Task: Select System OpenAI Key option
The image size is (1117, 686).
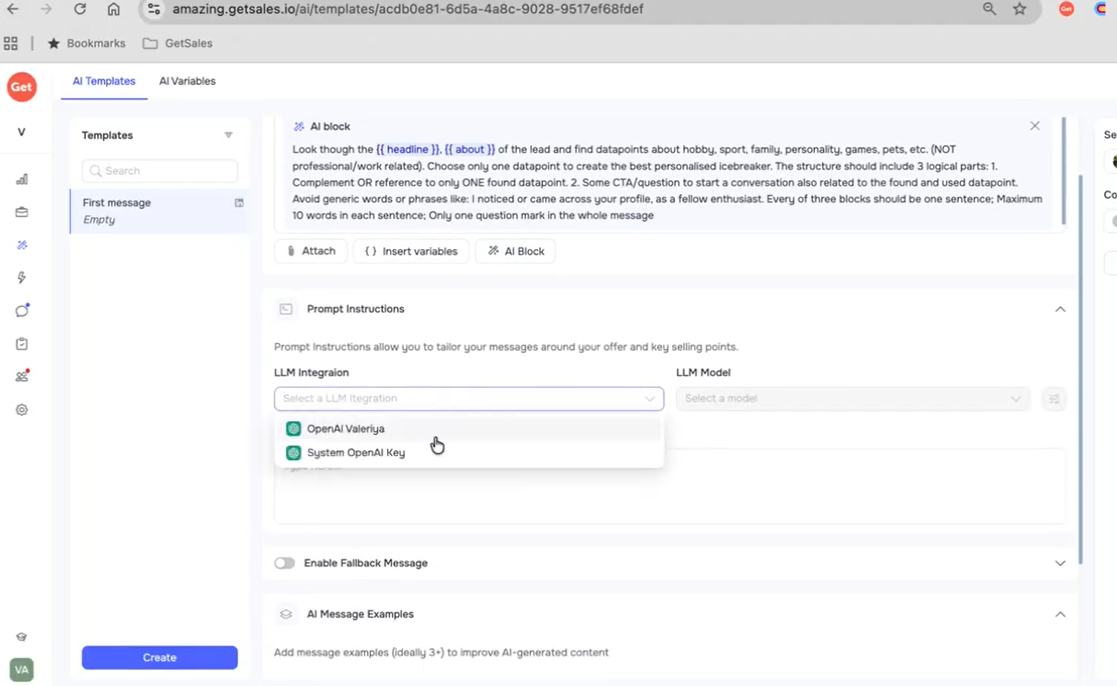Action: (x=469, y=453)
